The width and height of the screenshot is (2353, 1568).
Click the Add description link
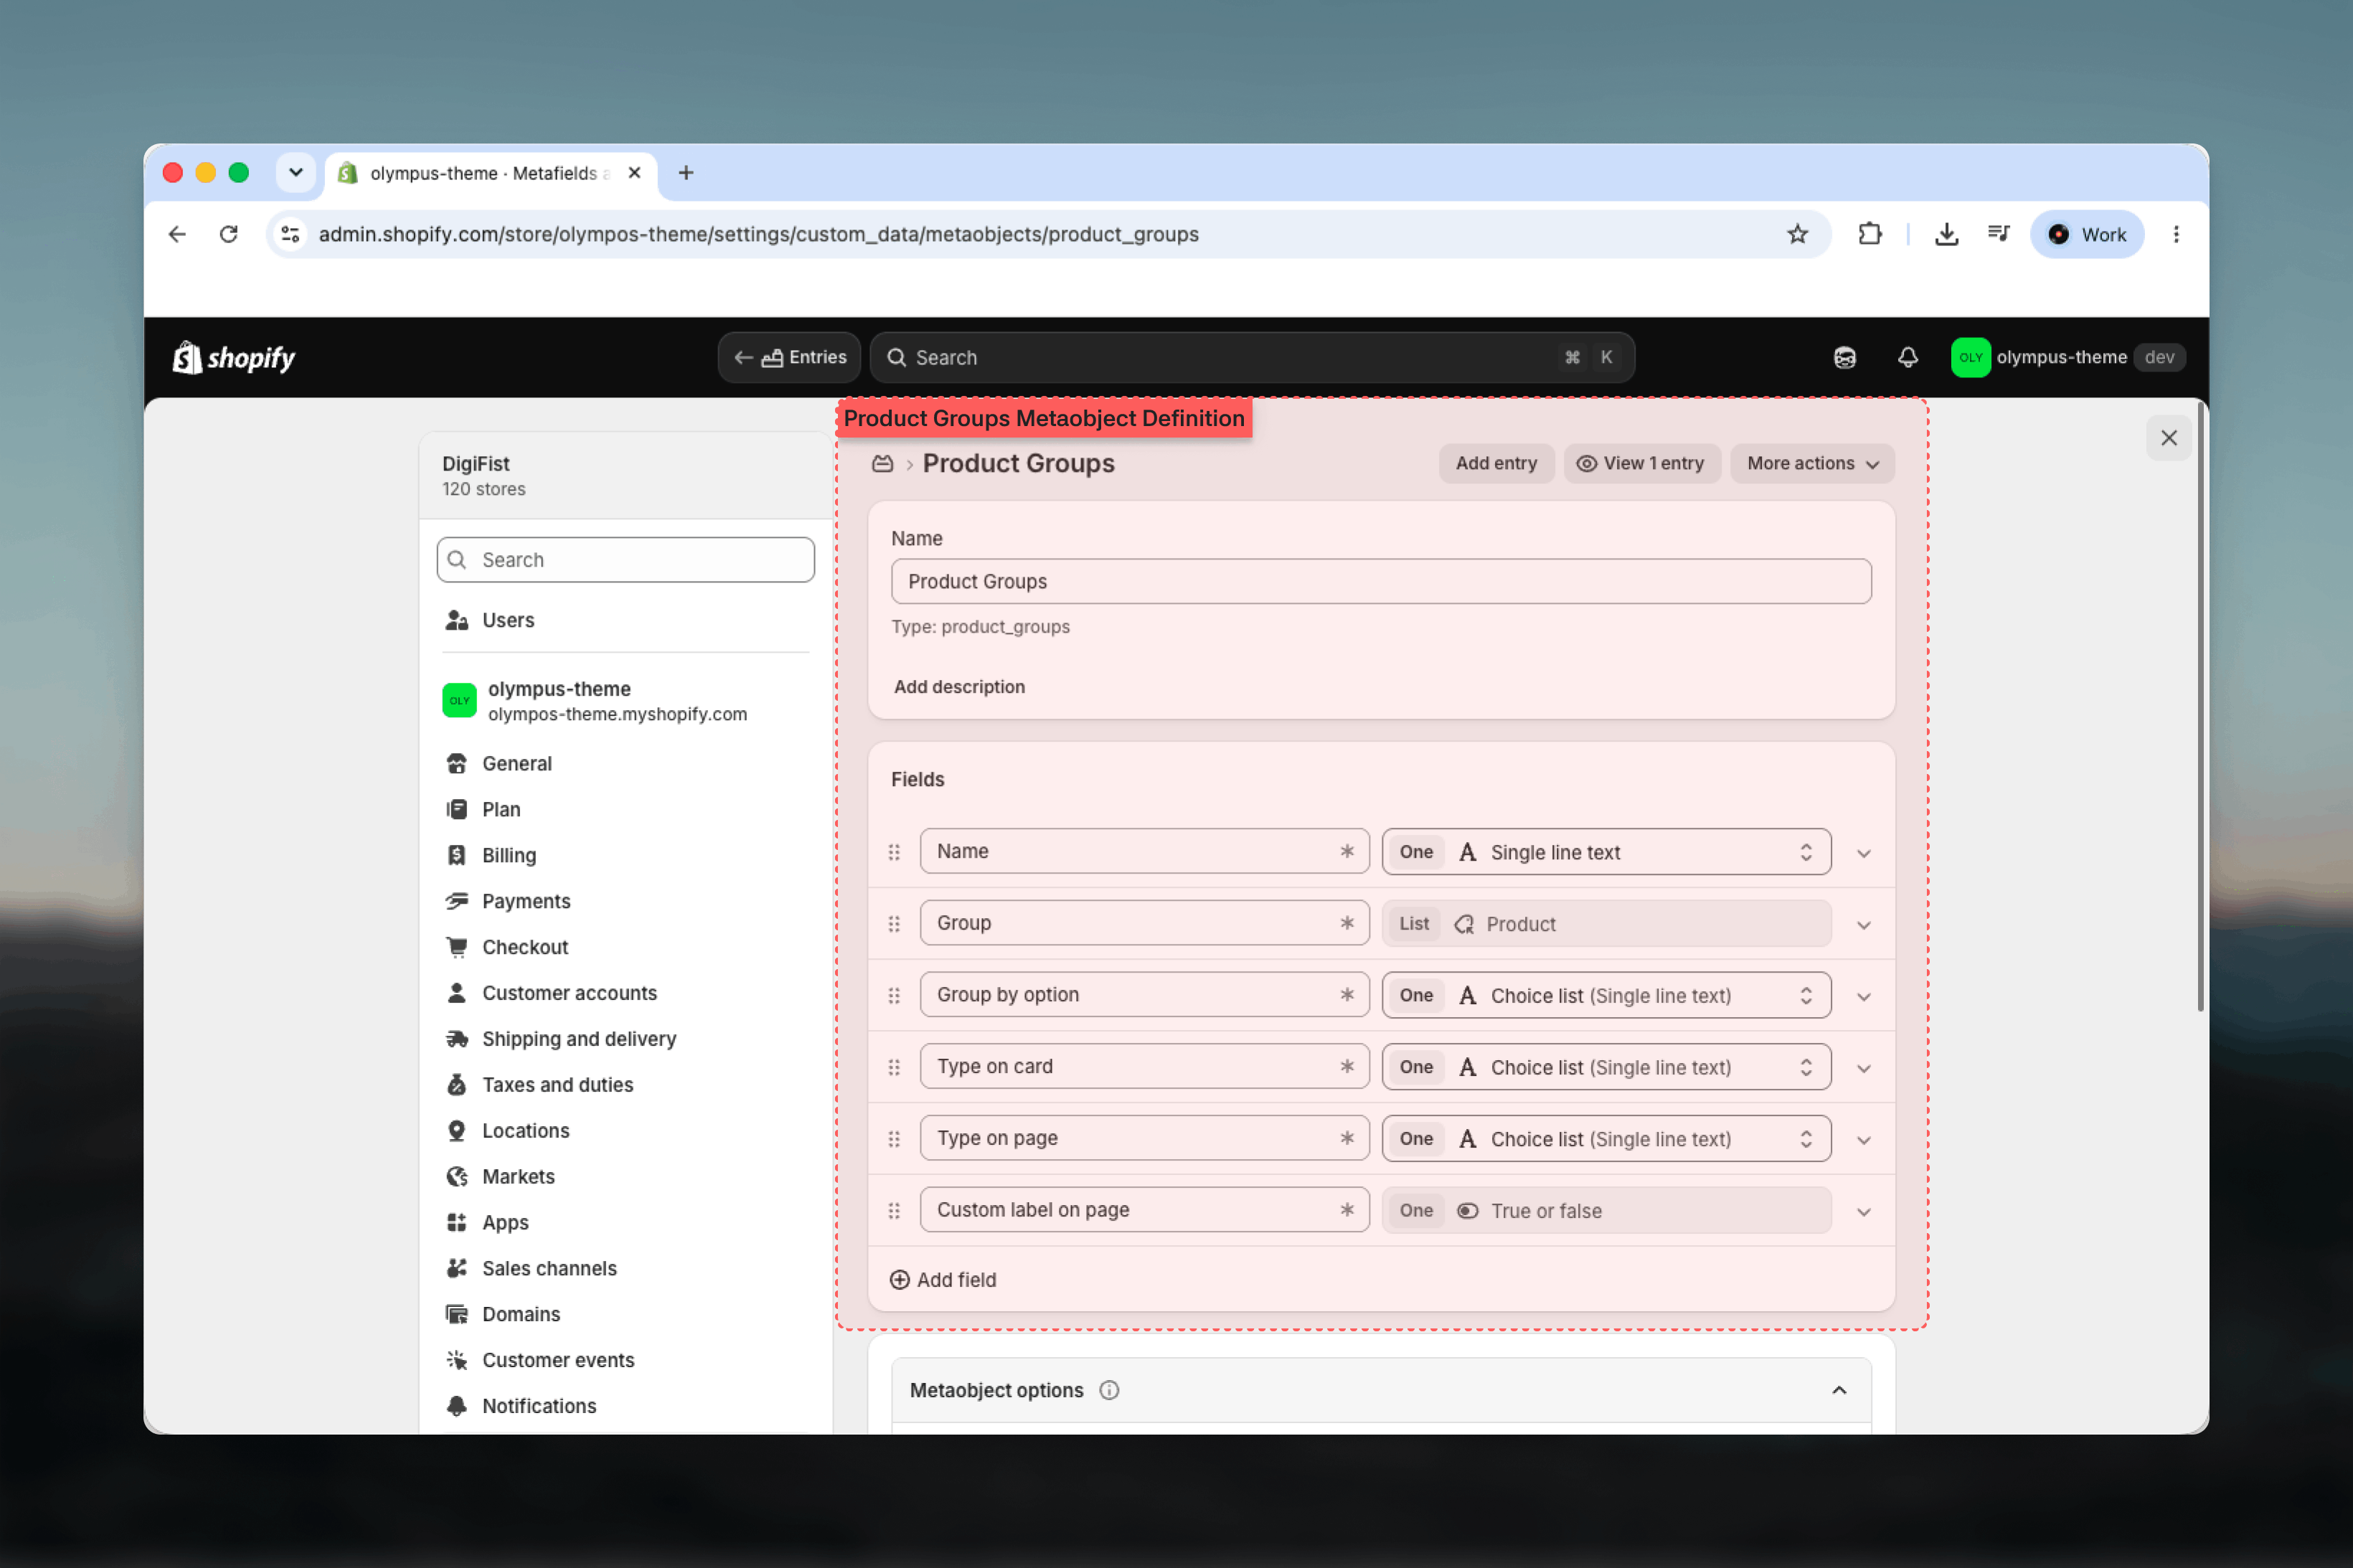(x=959, y=687)
